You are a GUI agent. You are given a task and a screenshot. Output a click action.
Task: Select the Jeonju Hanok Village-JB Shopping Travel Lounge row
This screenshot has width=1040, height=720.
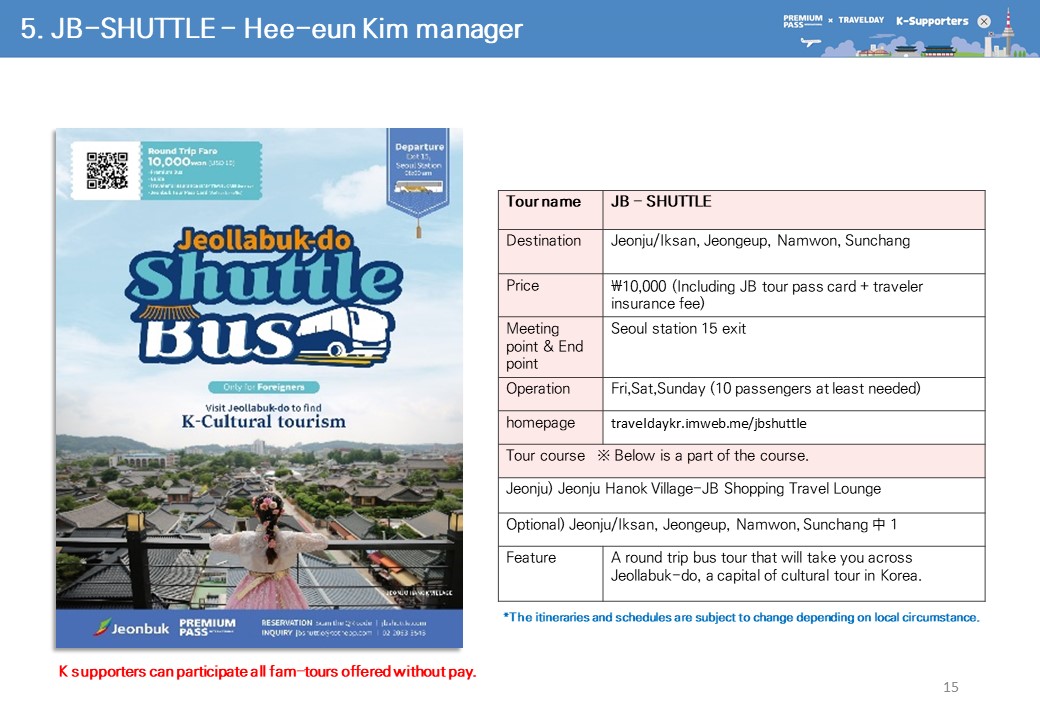point(742,495)
